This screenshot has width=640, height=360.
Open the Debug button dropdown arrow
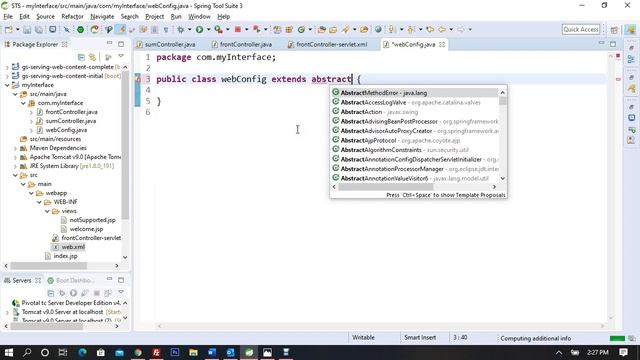click(x=189, y=29)
